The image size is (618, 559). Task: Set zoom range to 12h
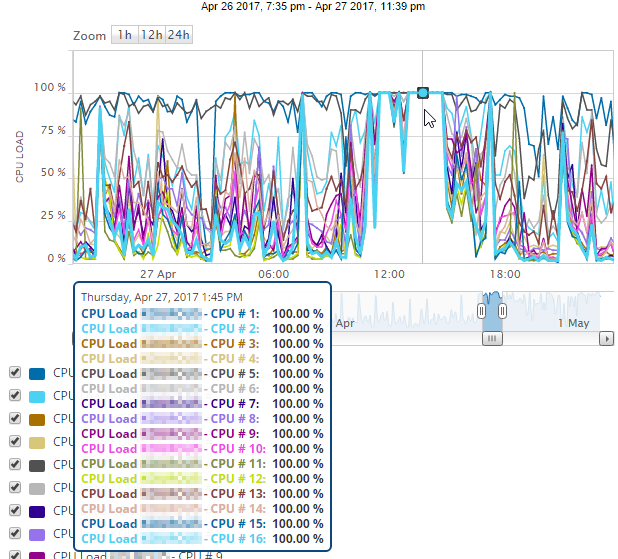point(152,35)
